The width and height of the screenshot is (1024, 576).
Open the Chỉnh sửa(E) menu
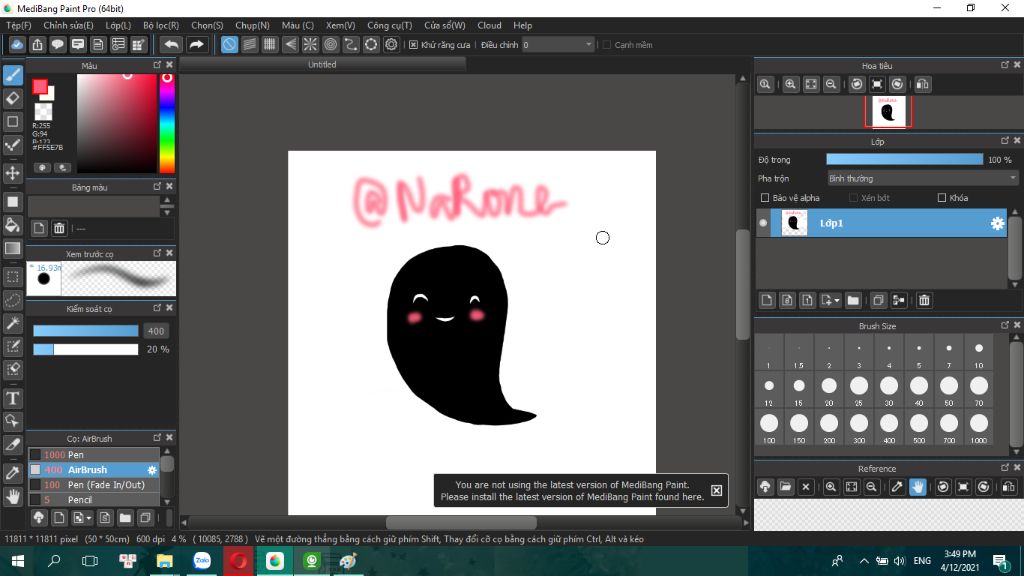[x=68, y=25]
